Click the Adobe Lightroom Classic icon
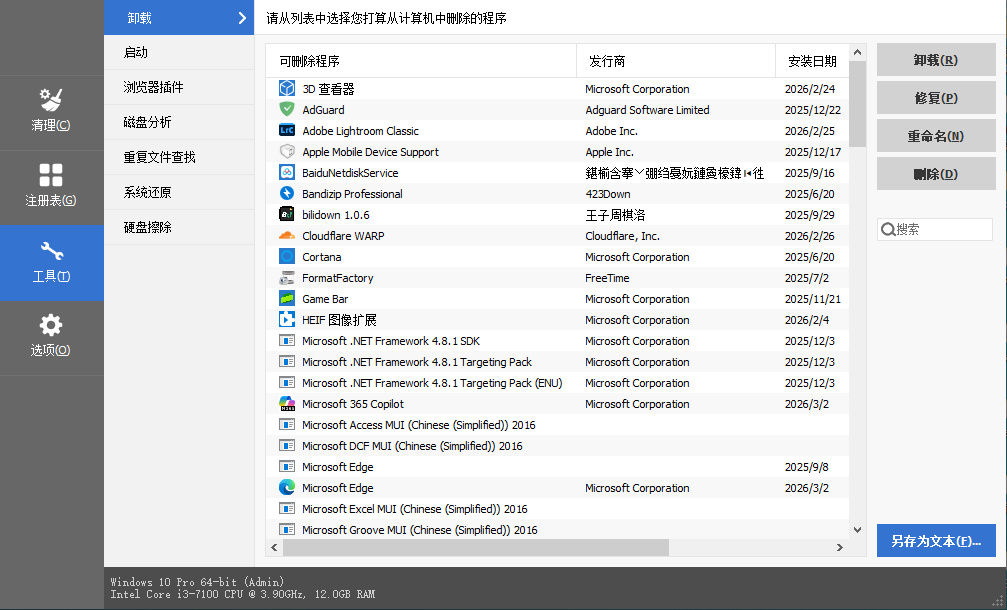The height and width of the screenshot is (610, 1007). (287, 131)
